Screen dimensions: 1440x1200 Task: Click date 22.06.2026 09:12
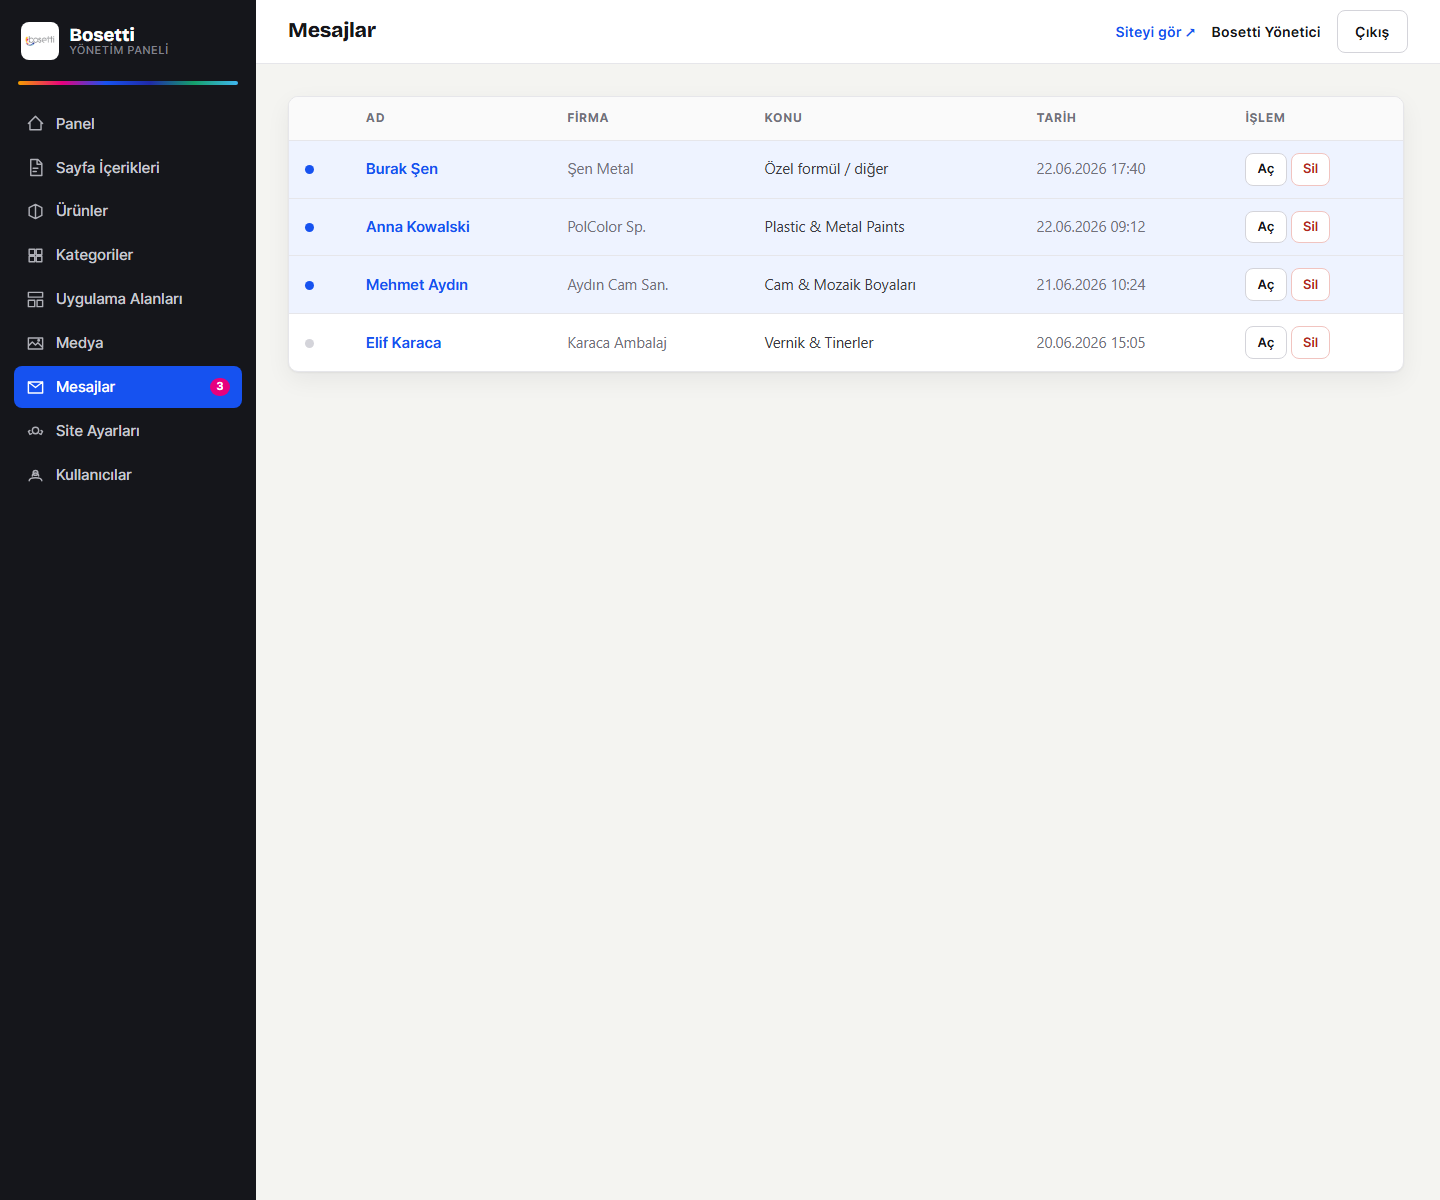[x=1091, y=227]
